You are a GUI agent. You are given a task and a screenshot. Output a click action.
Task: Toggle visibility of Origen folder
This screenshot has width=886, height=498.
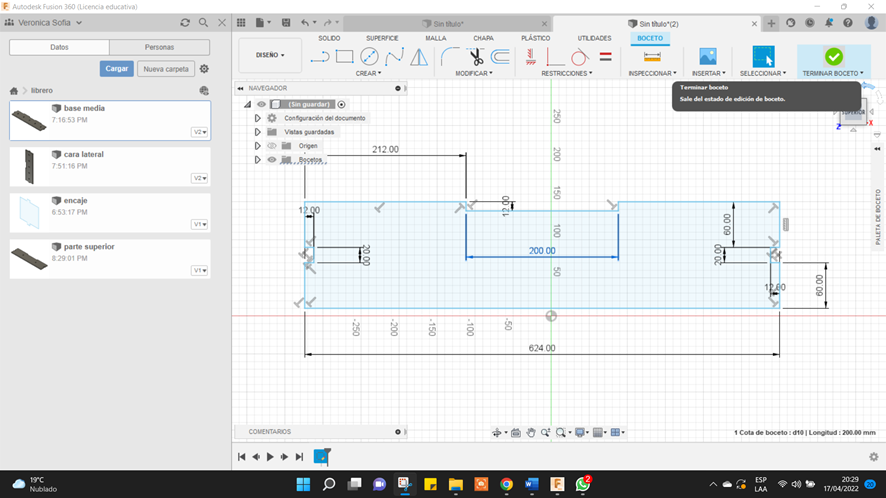[x=271, y=146]
